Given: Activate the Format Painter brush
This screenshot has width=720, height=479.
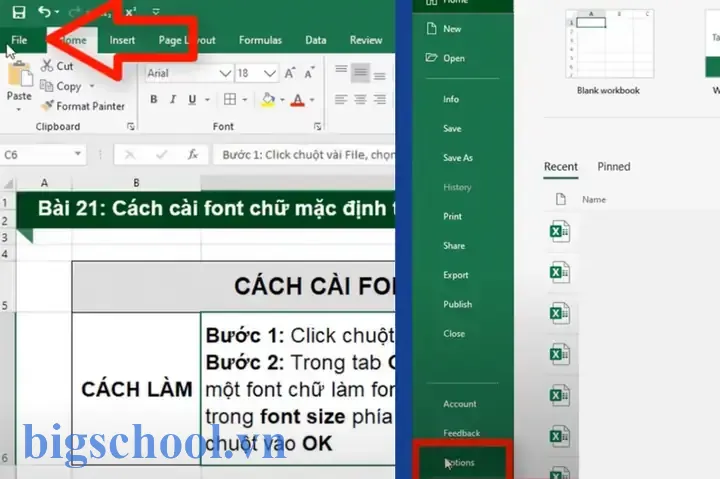Looking at the screenshot, I should click(83, 106).
